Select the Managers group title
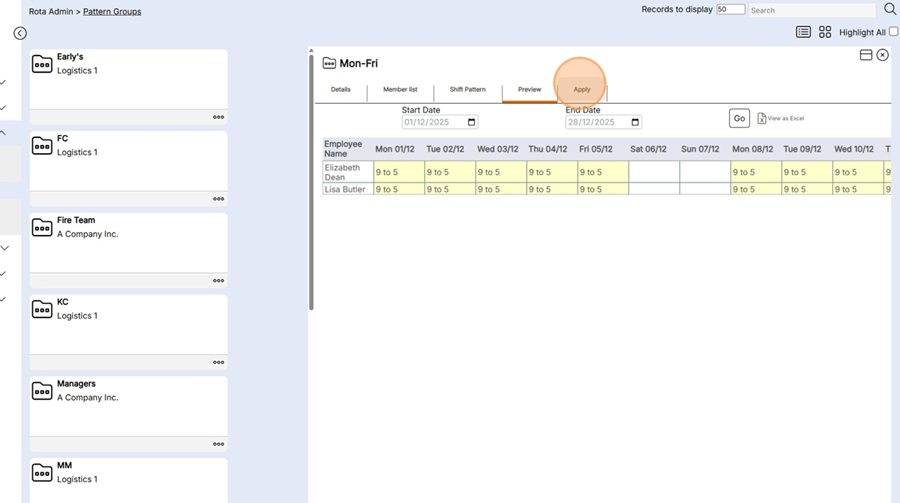Screen dimensions: 900x503 point(76,384)
